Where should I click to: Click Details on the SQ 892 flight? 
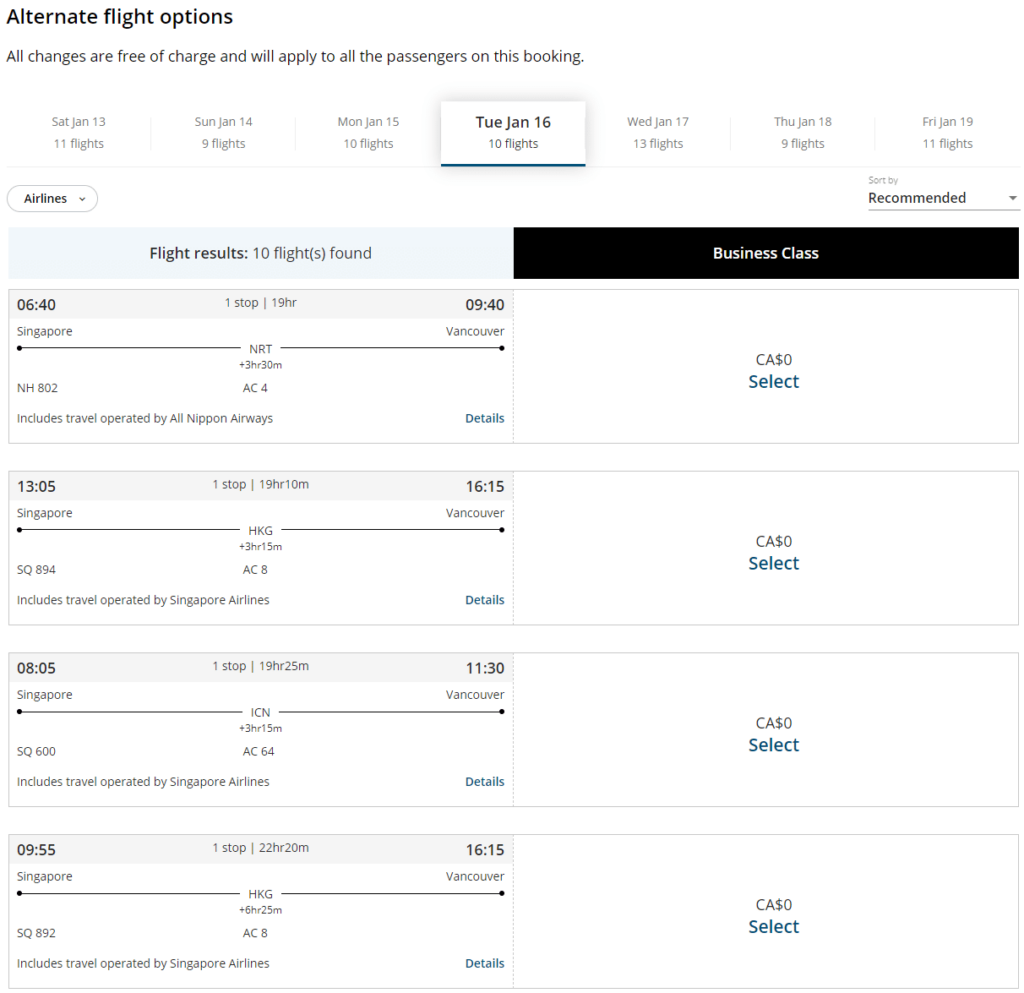tap(484, 963)
